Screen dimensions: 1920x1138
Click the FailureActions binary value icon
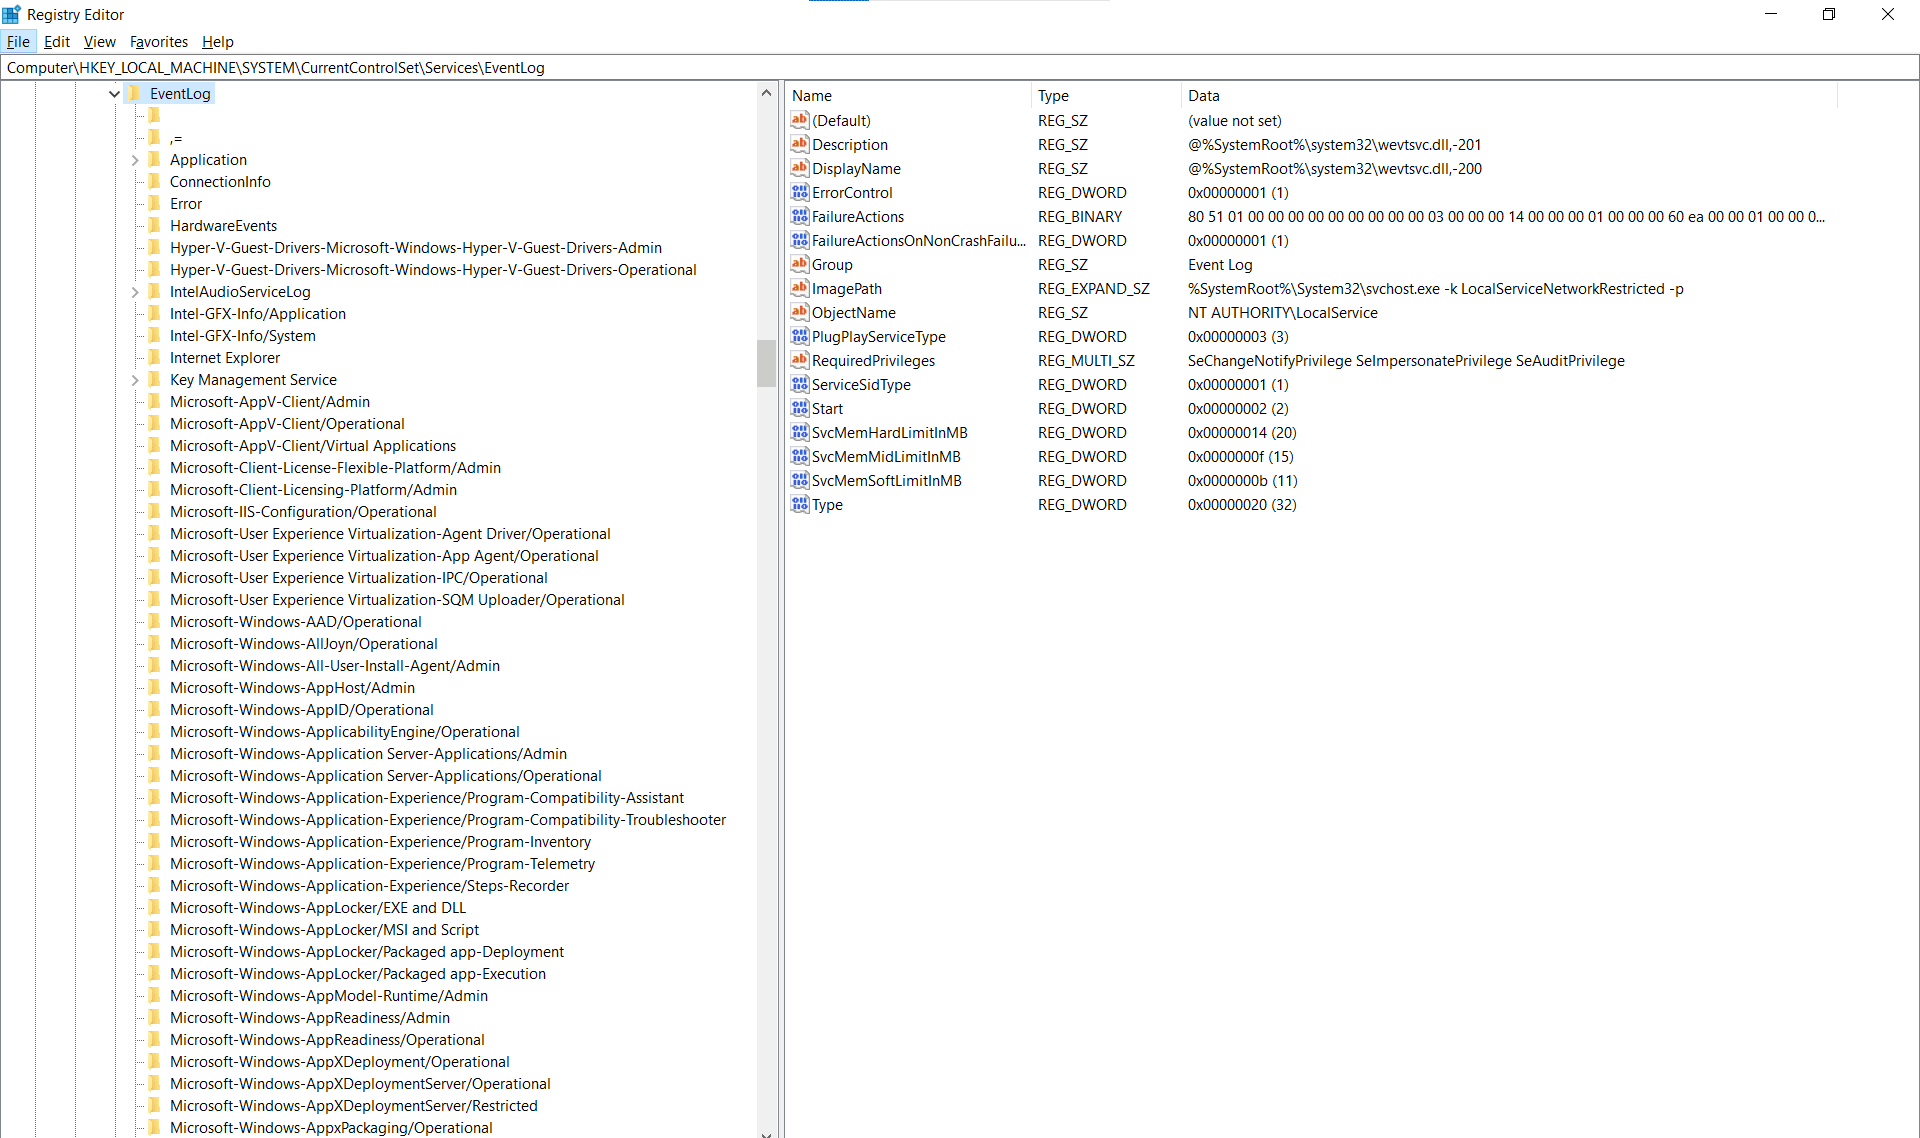click(x=799, y=216)
